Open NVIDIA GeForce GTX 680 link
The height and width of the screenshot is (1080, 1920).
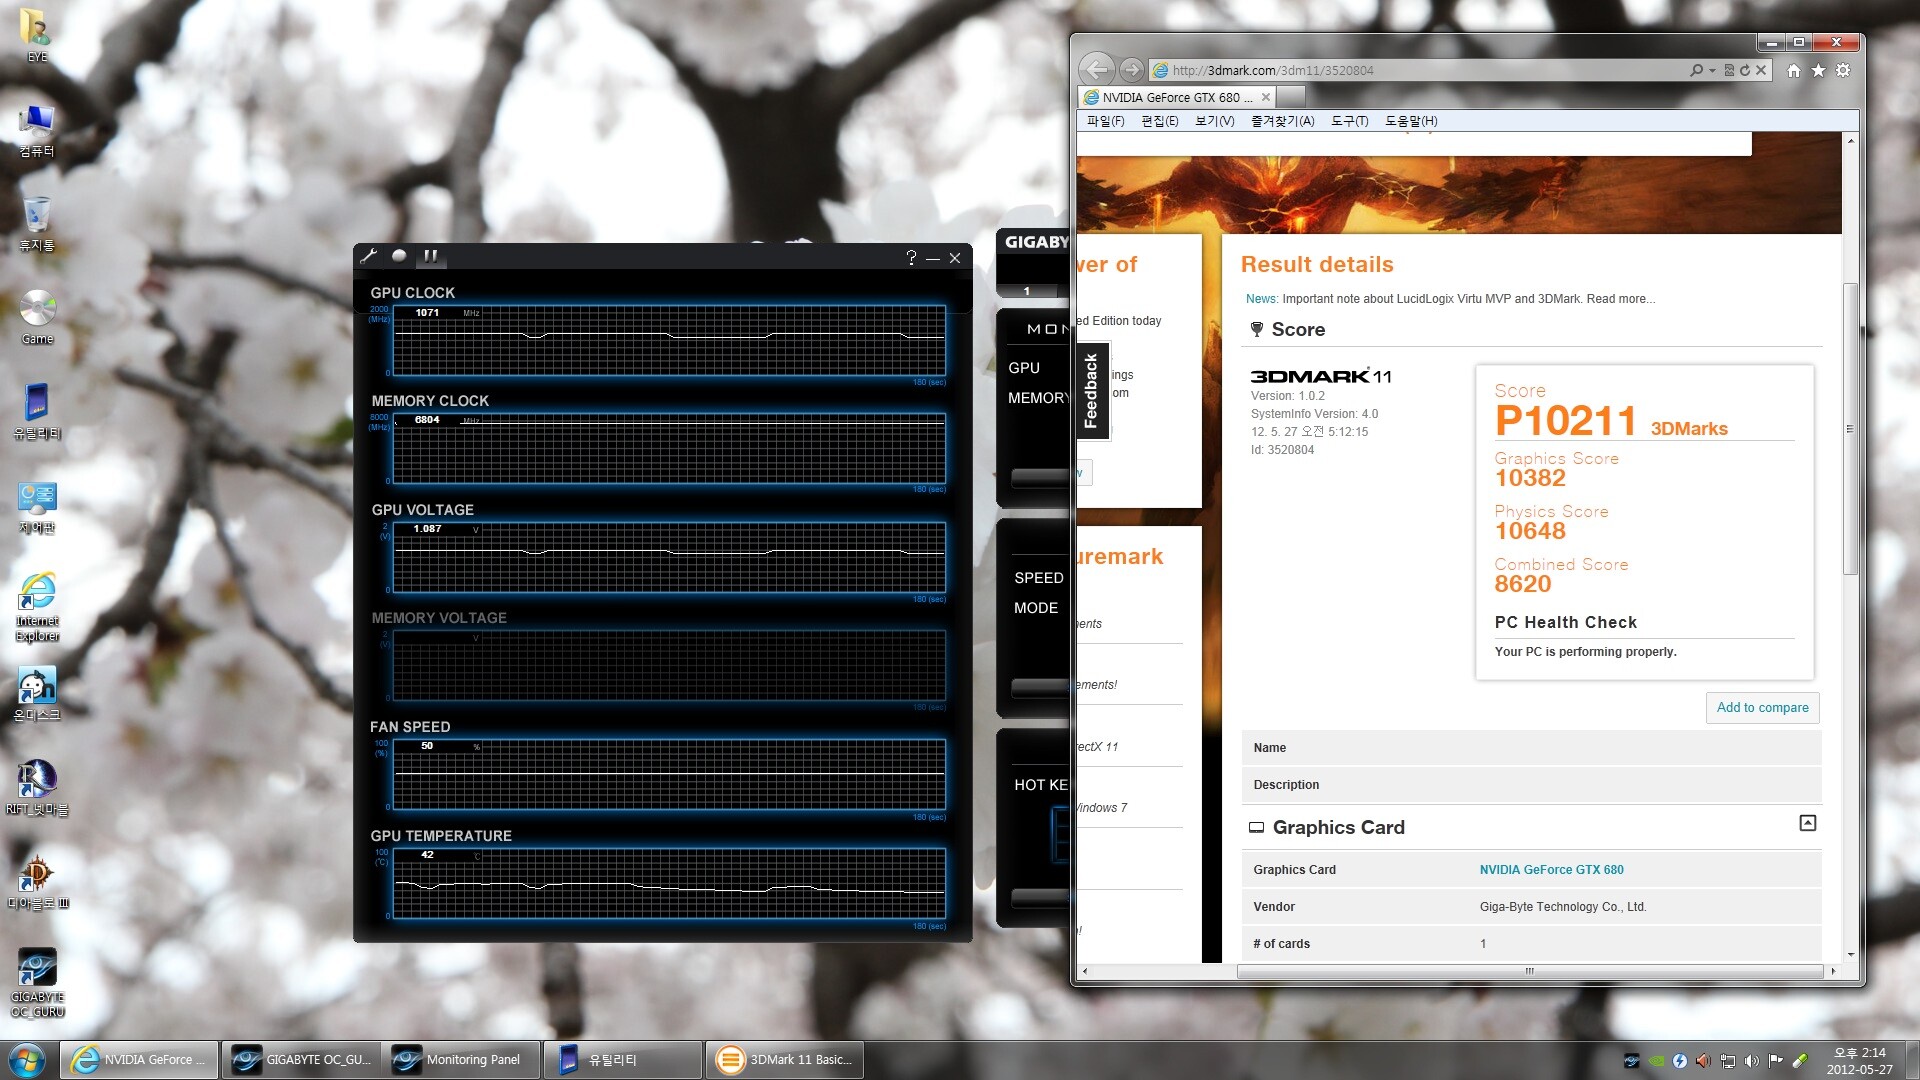(x=1551, y=870)
